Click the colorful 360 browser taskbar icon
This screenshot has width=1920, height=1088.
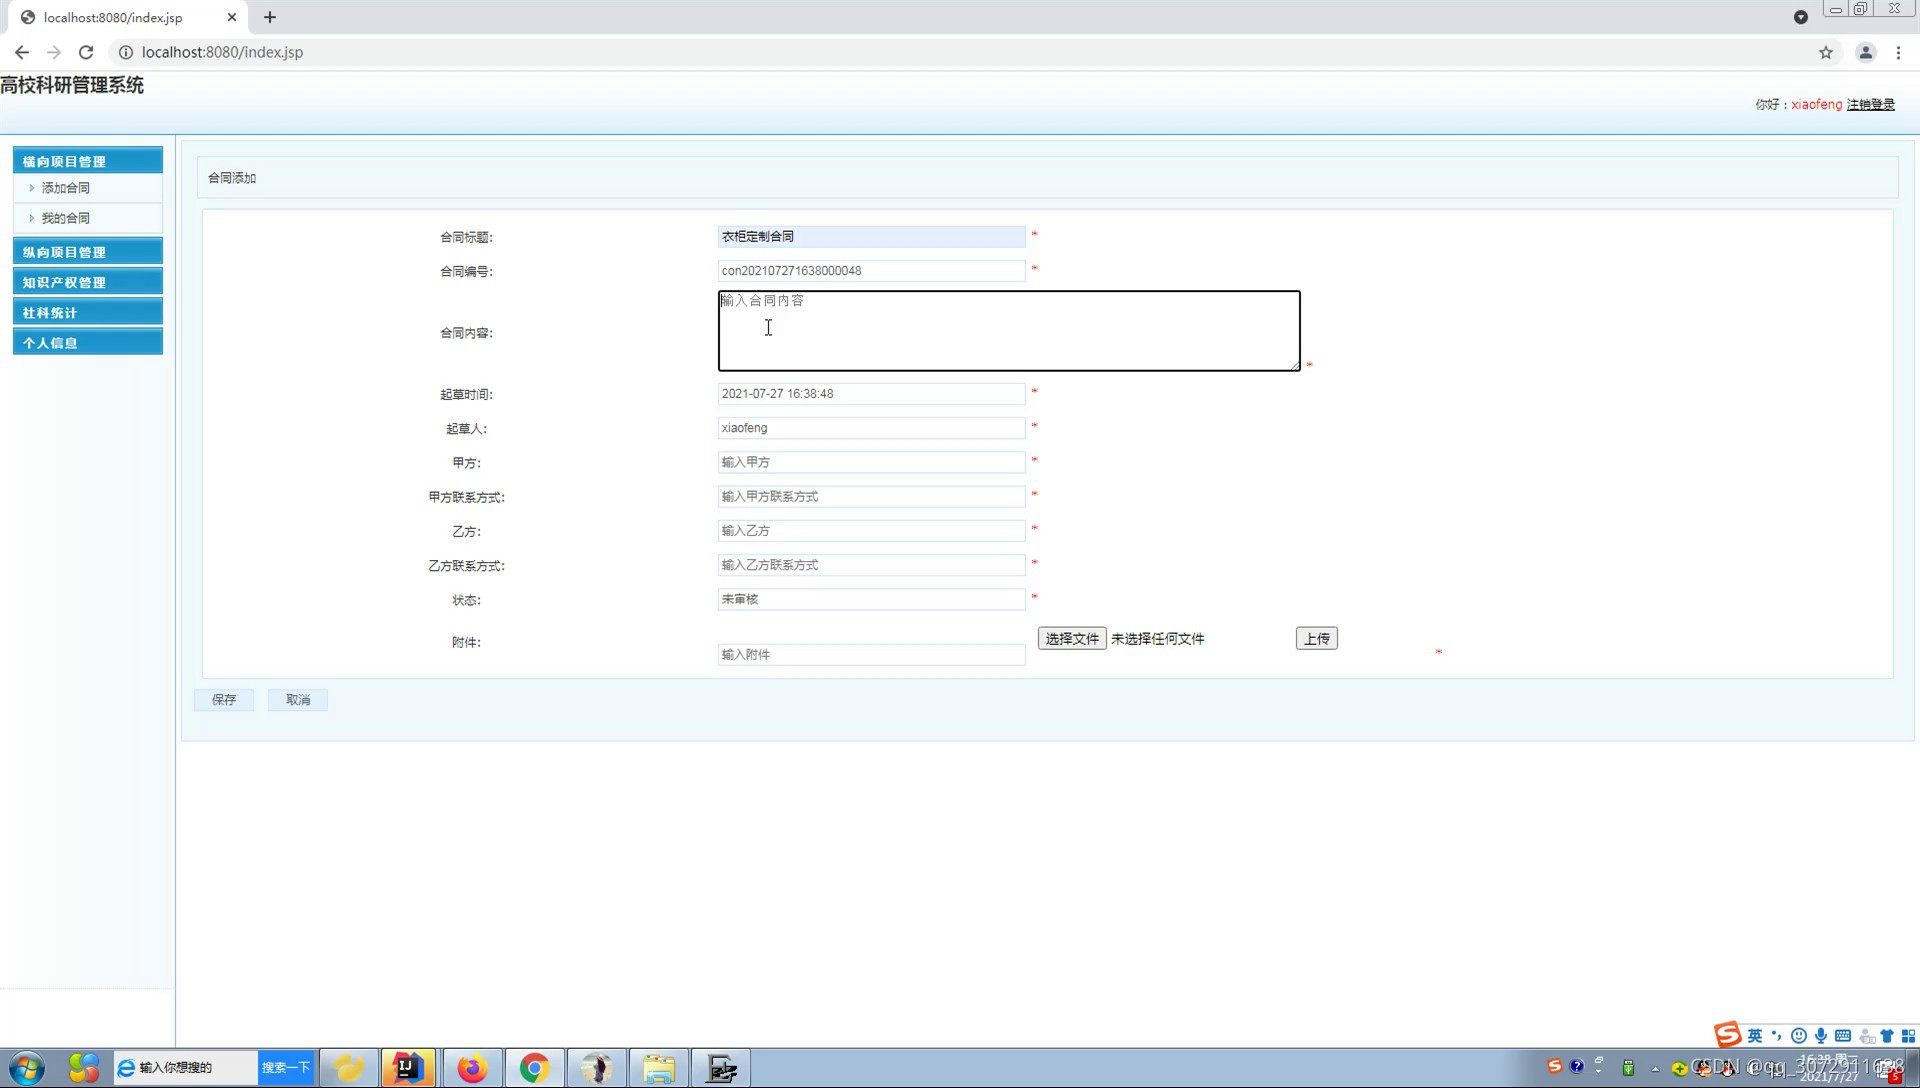(x=84, y=1068)
